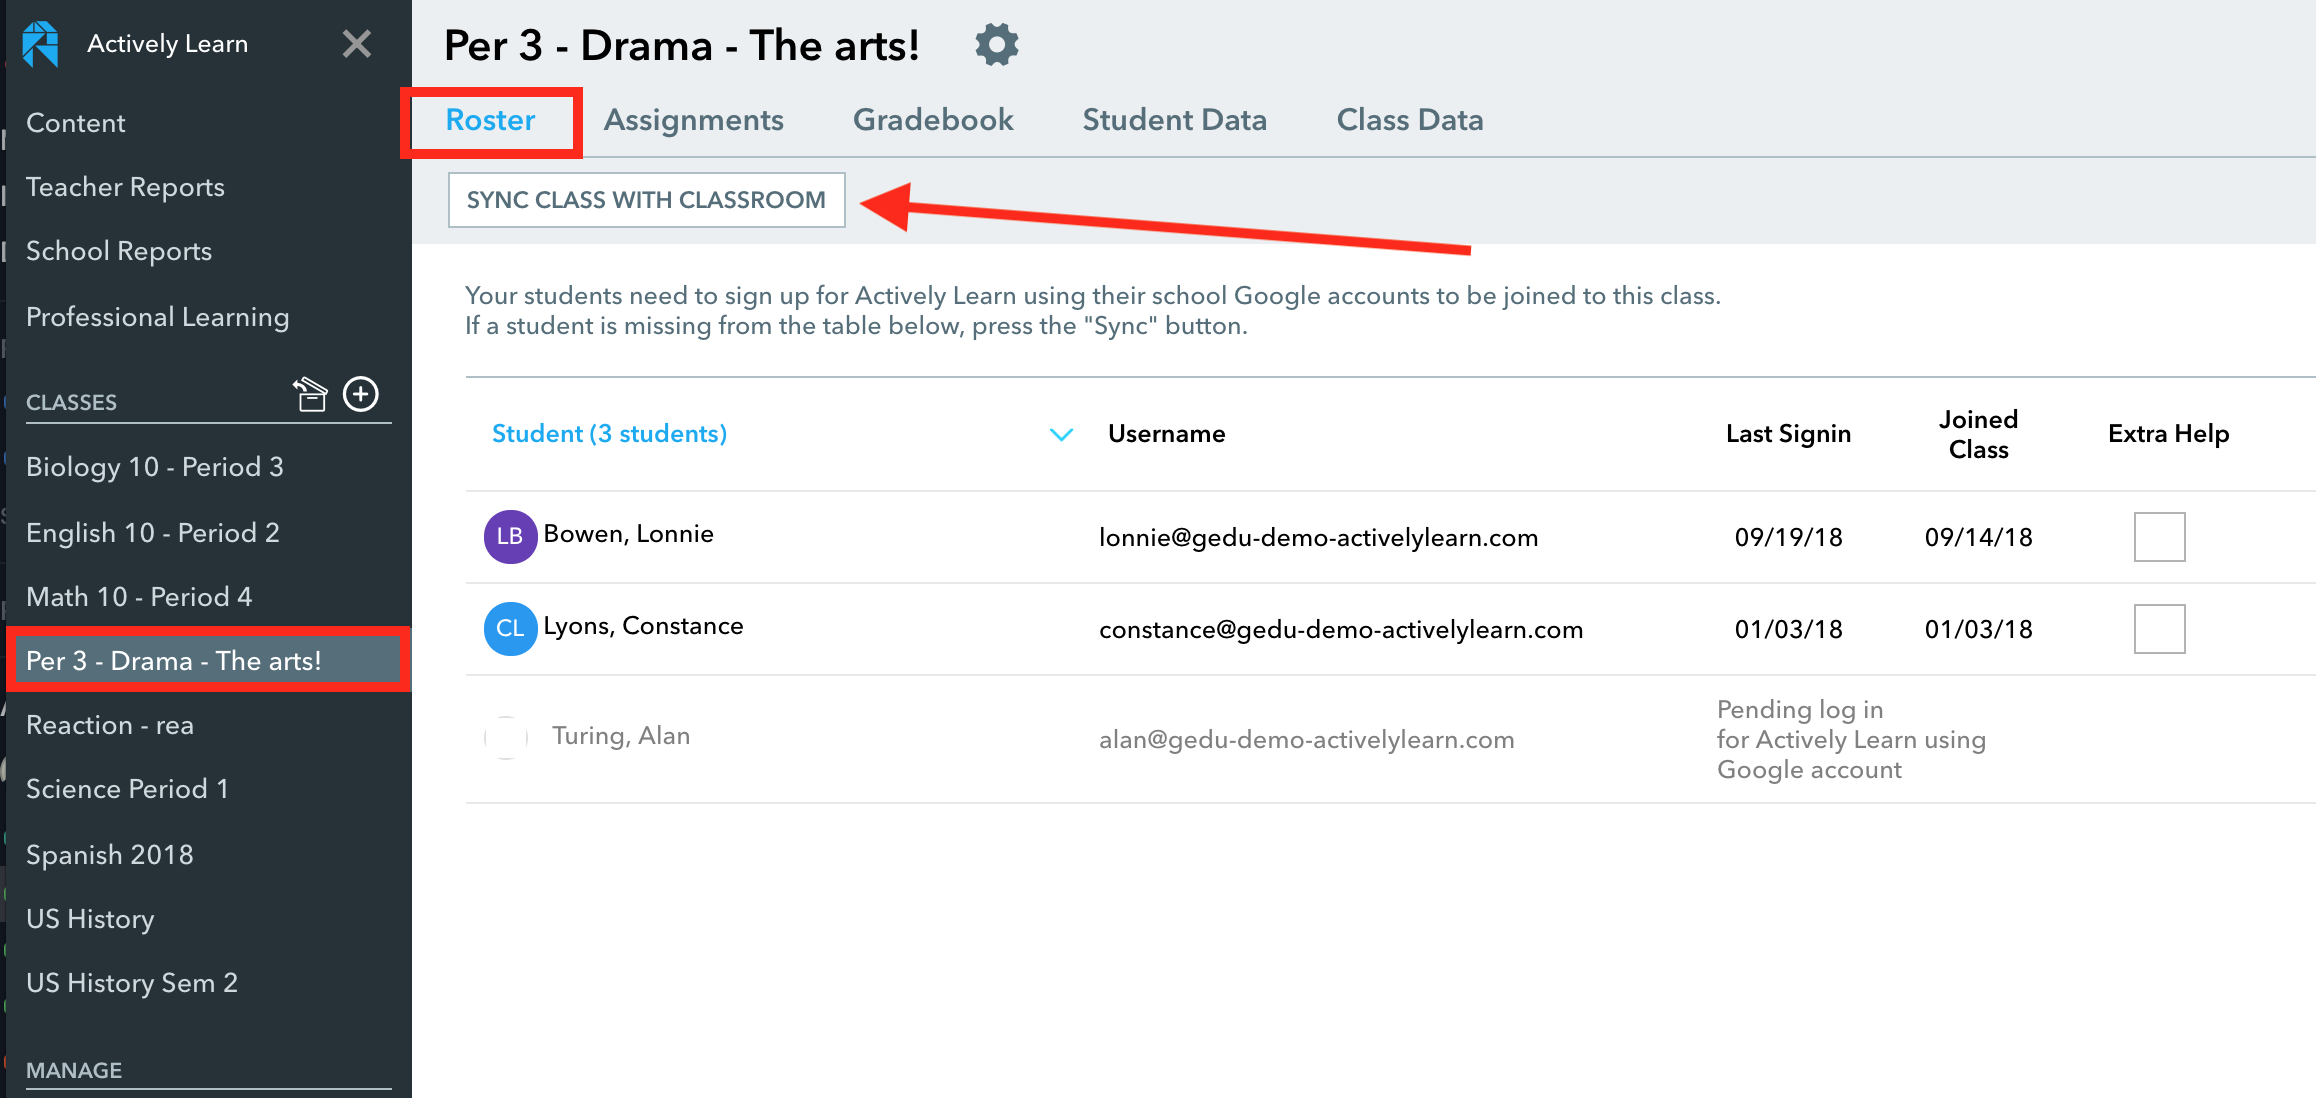Click Pending log in status text

[x=1851, y=740]
